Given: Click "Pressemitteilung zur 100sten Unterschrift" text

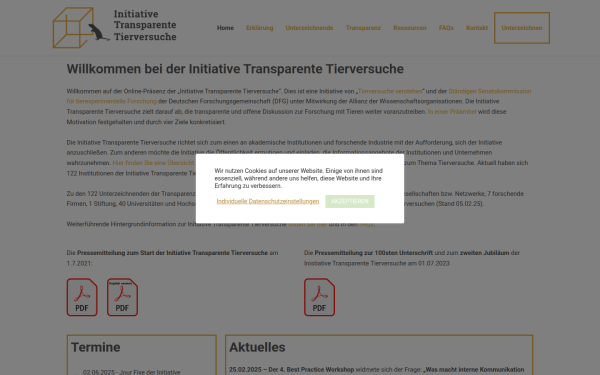Looking at the screenshot, I should [373, 253].
